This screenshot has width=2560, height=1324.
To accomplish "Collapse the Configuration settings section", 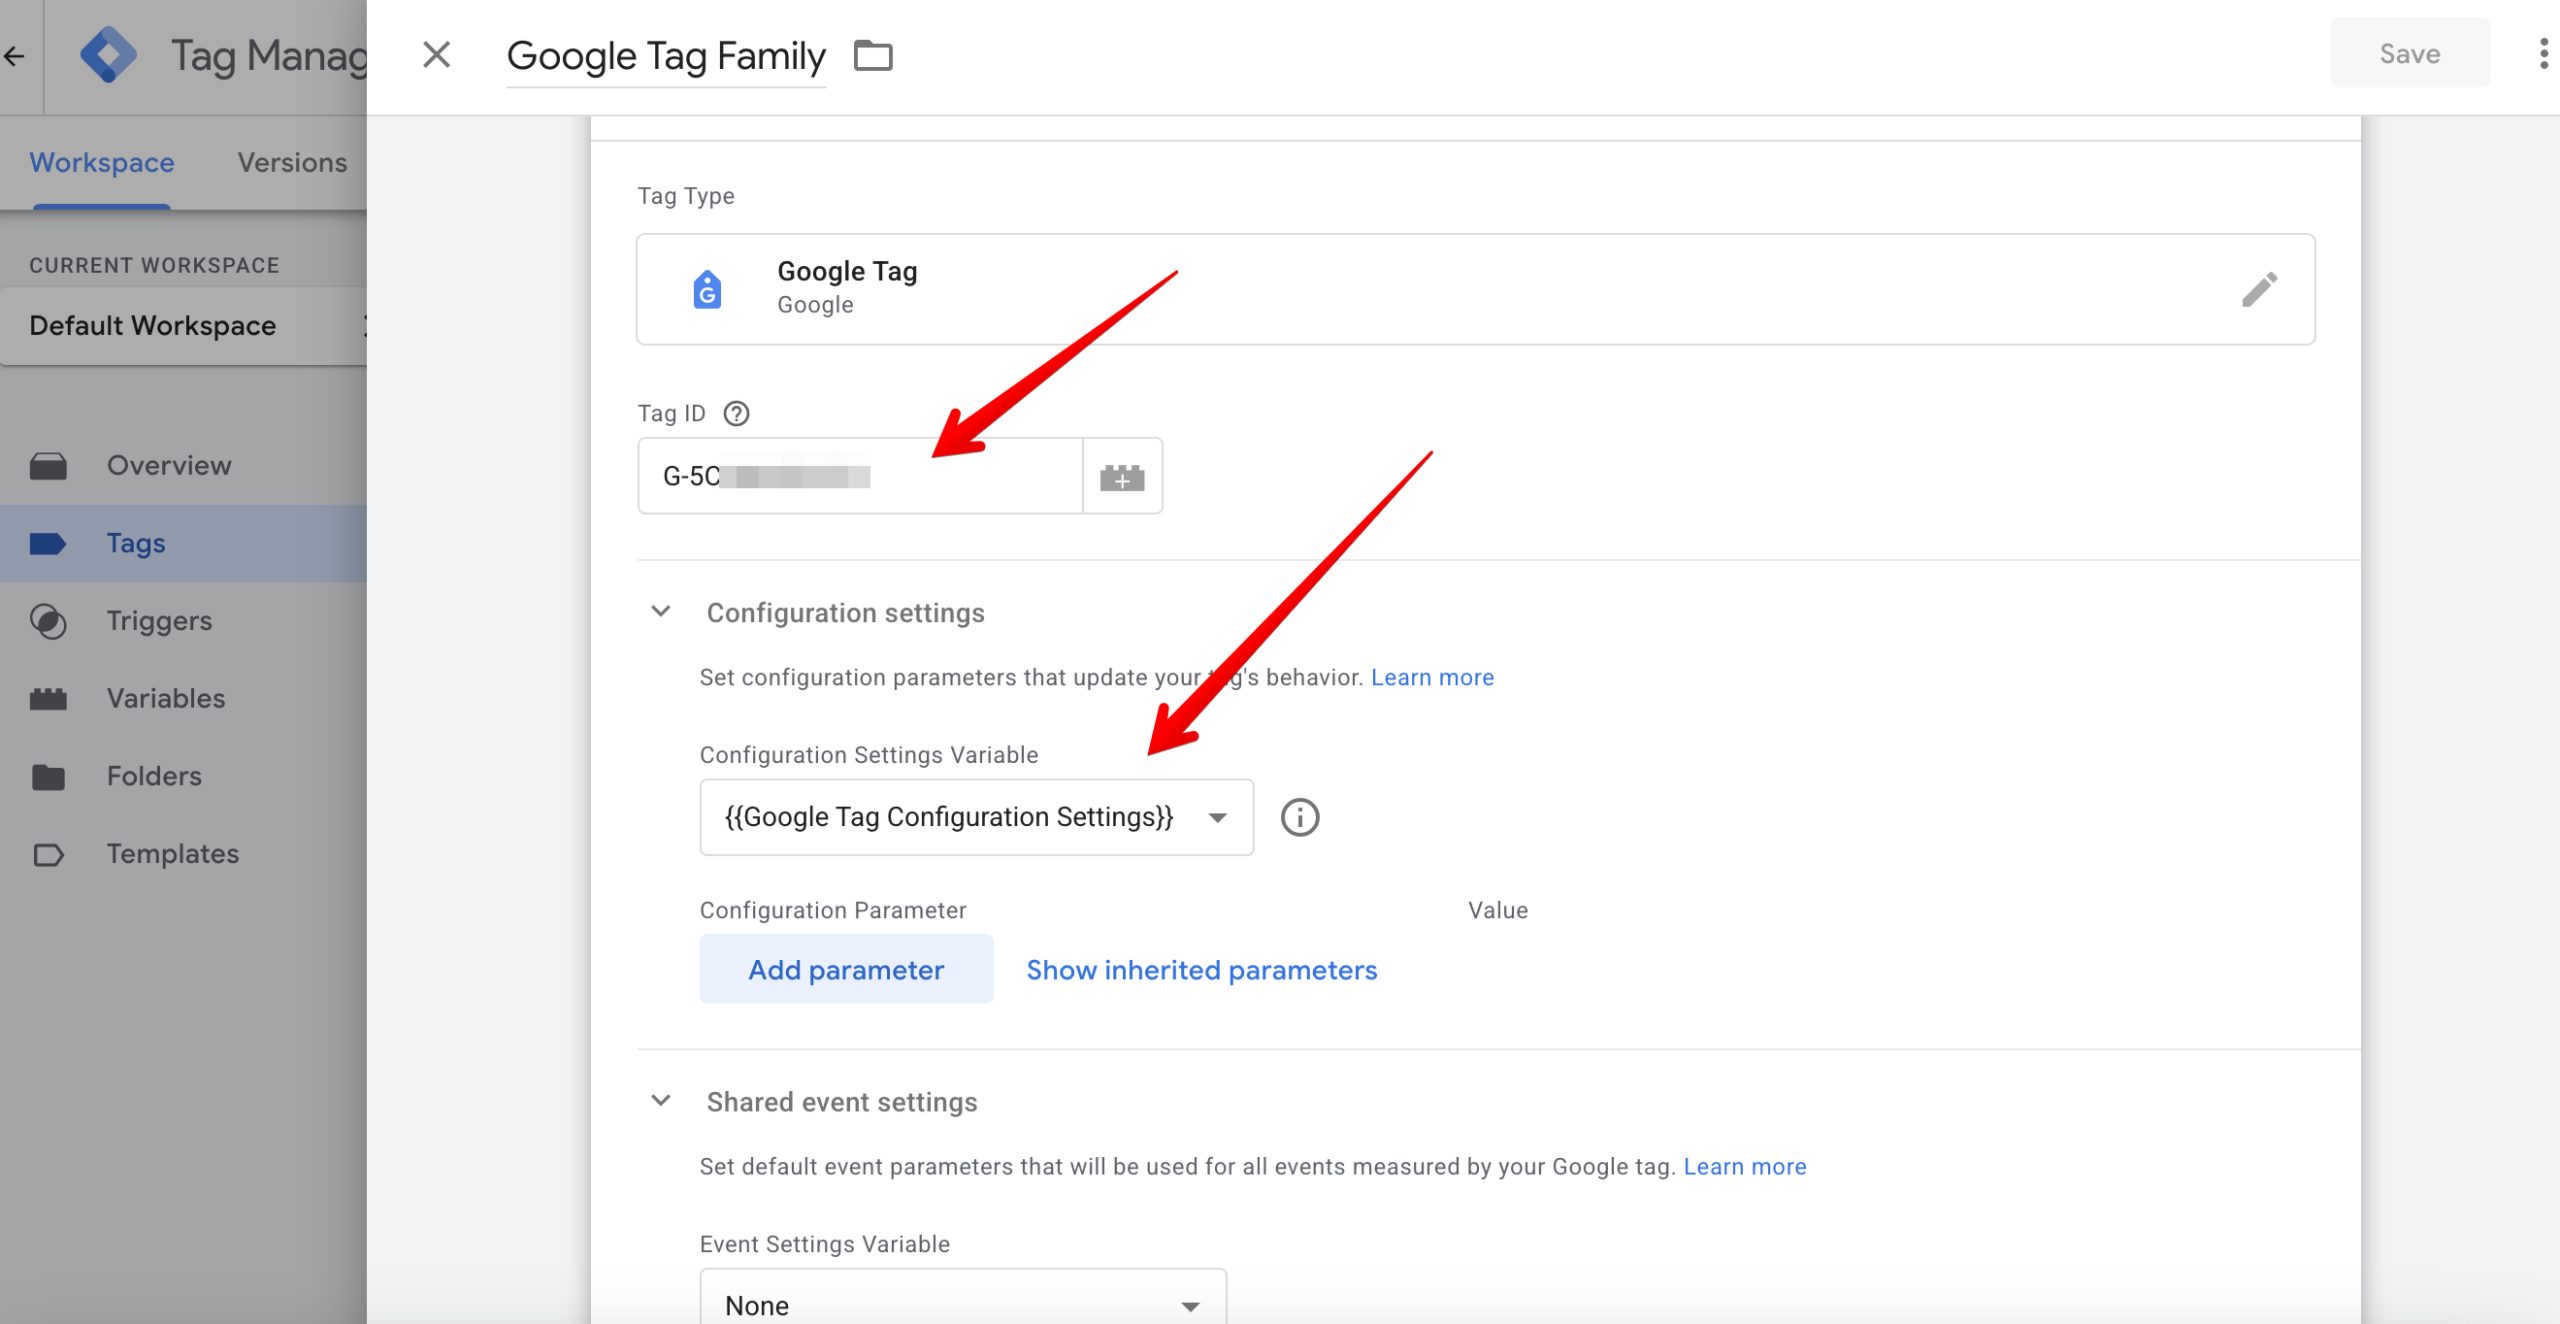I will point(660,611).
